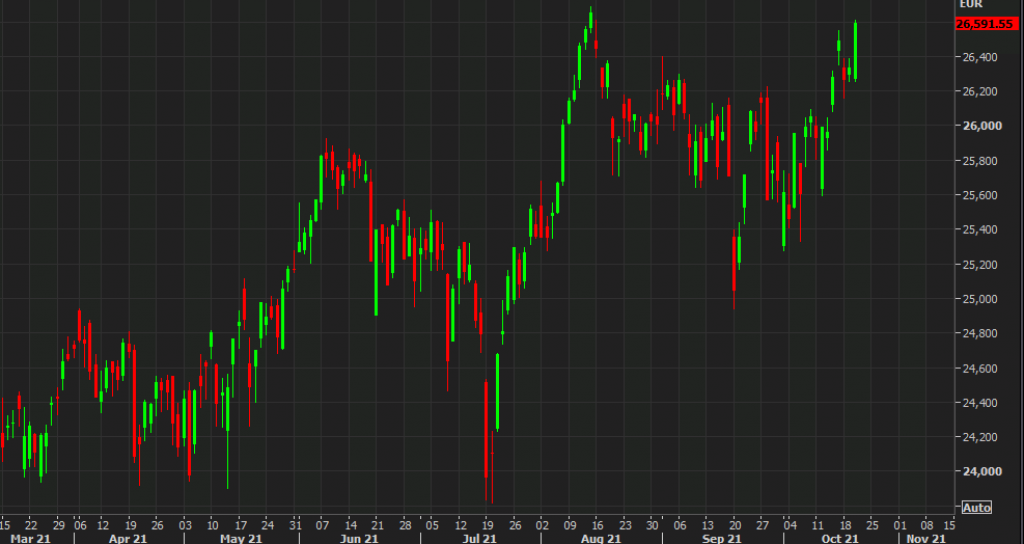This screenshot has width=1024, height=544.
Task: Click the 14 date tick label
Action: tap(350, 524)
